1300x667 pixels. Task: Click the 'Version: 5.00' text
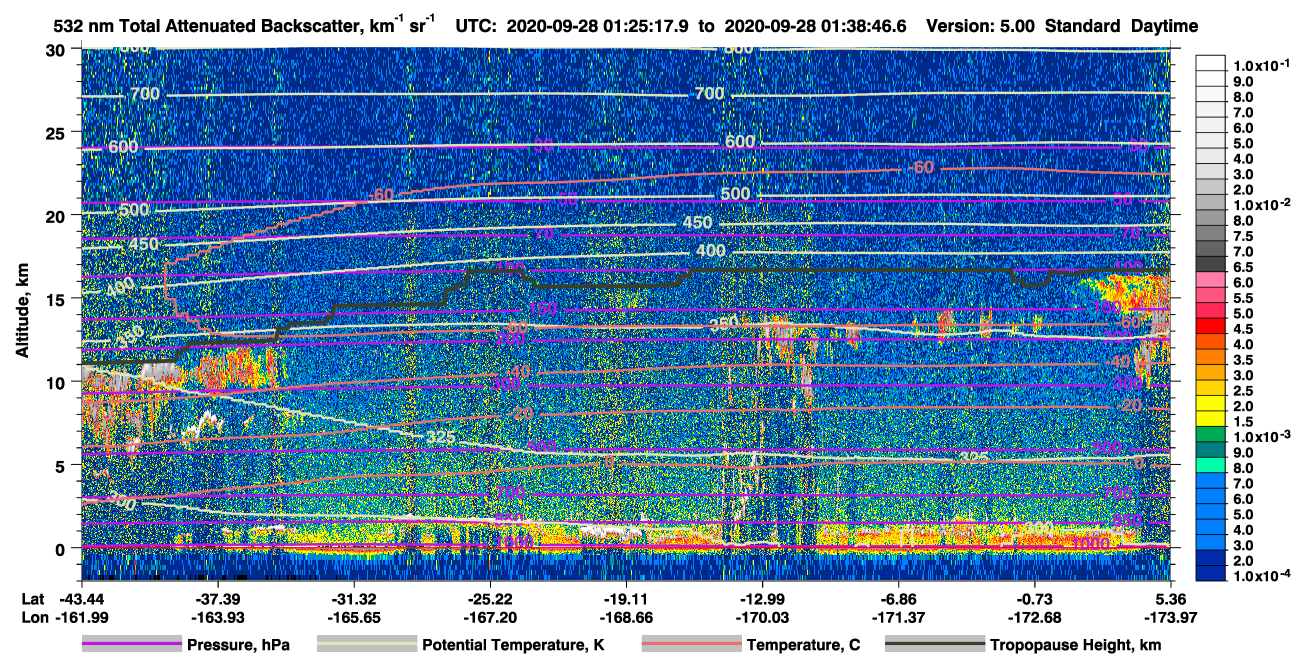click(982, 26)
